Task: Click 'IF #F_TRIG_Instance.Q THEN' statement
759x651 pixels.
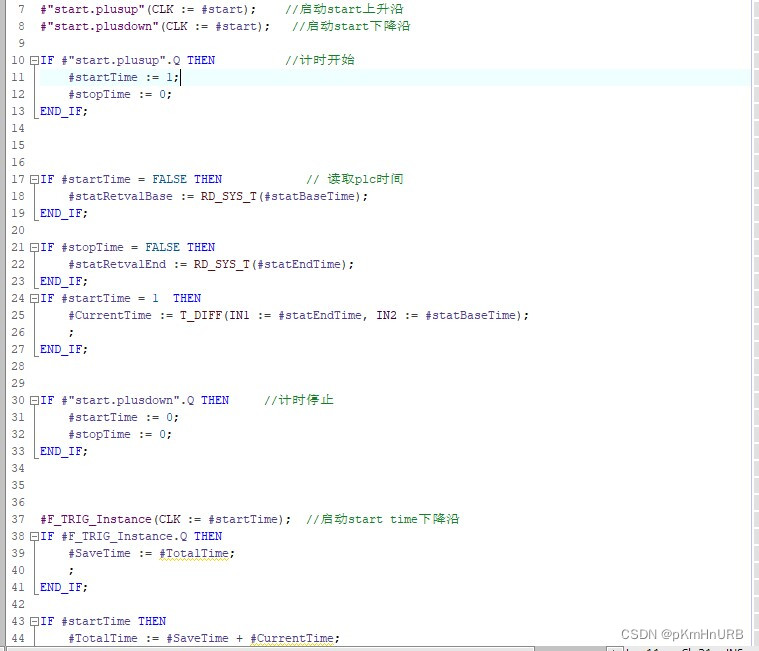Action: [x=131, y=536]
